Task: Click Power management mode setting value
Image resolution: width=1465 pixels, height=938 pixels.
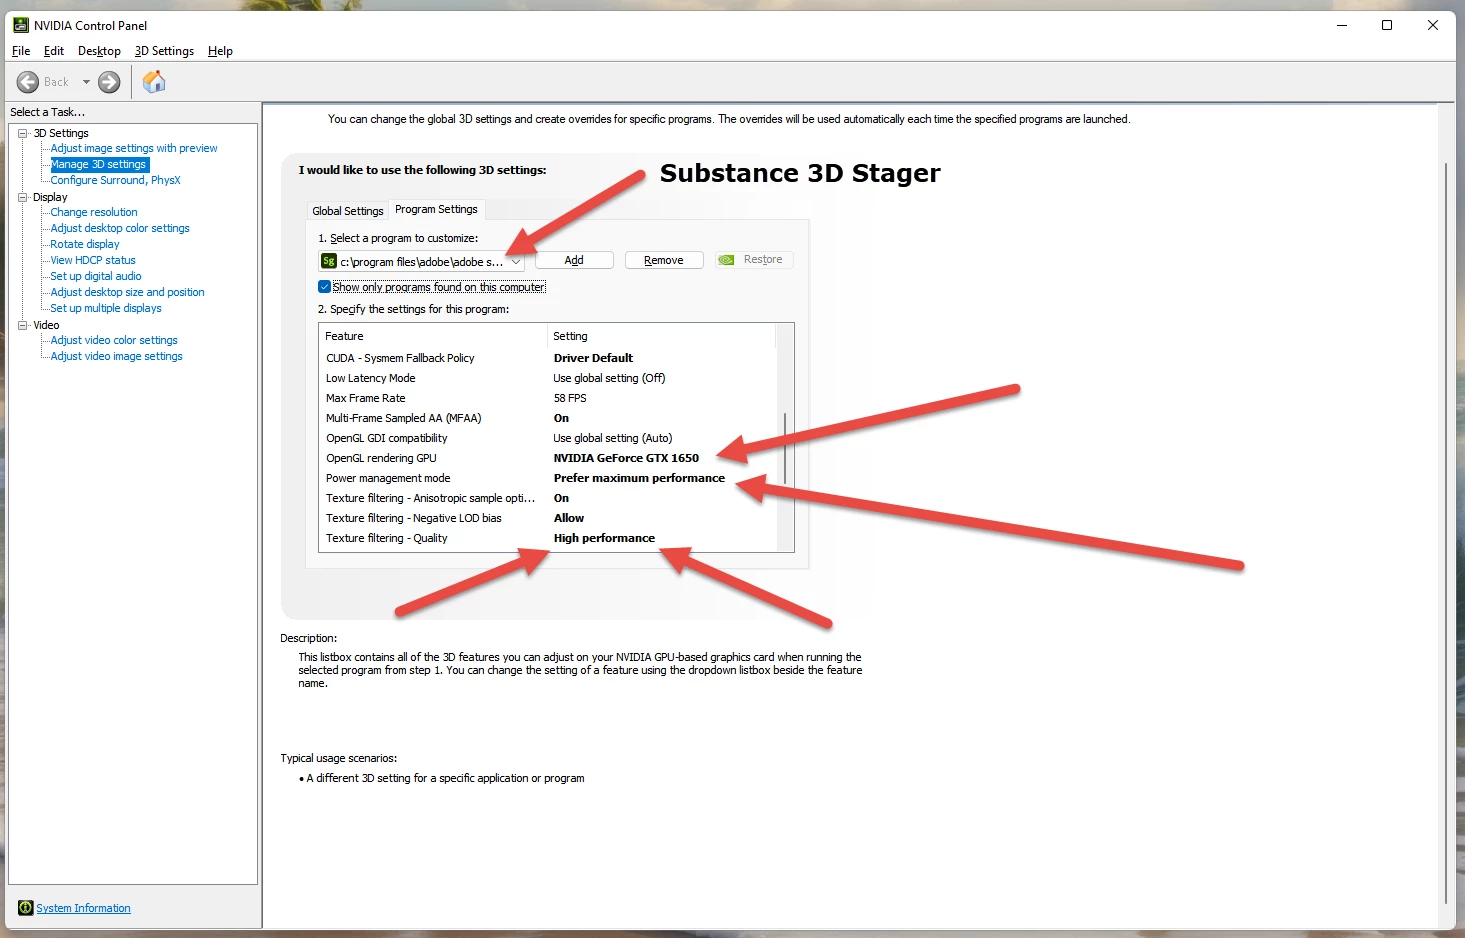Action: point(639,478)
